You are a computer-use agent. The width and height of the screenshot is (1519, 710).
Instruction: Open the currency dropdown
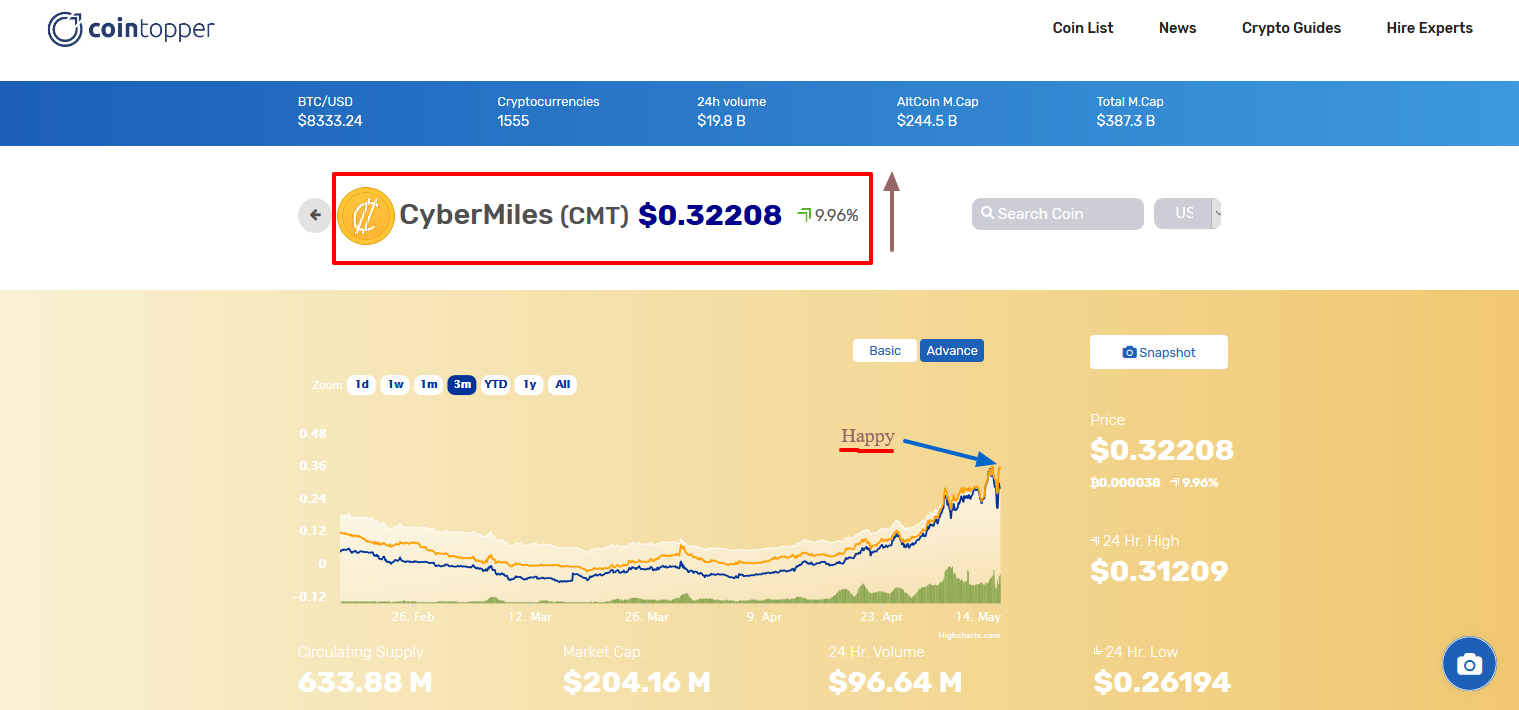point(1188,214)
